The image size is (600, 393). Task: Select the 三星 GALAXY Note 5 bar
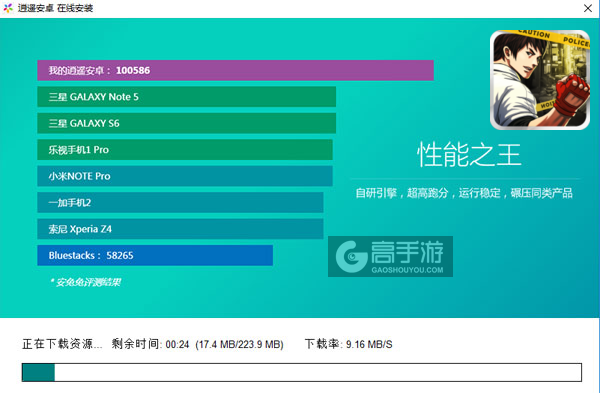point(186,97)
